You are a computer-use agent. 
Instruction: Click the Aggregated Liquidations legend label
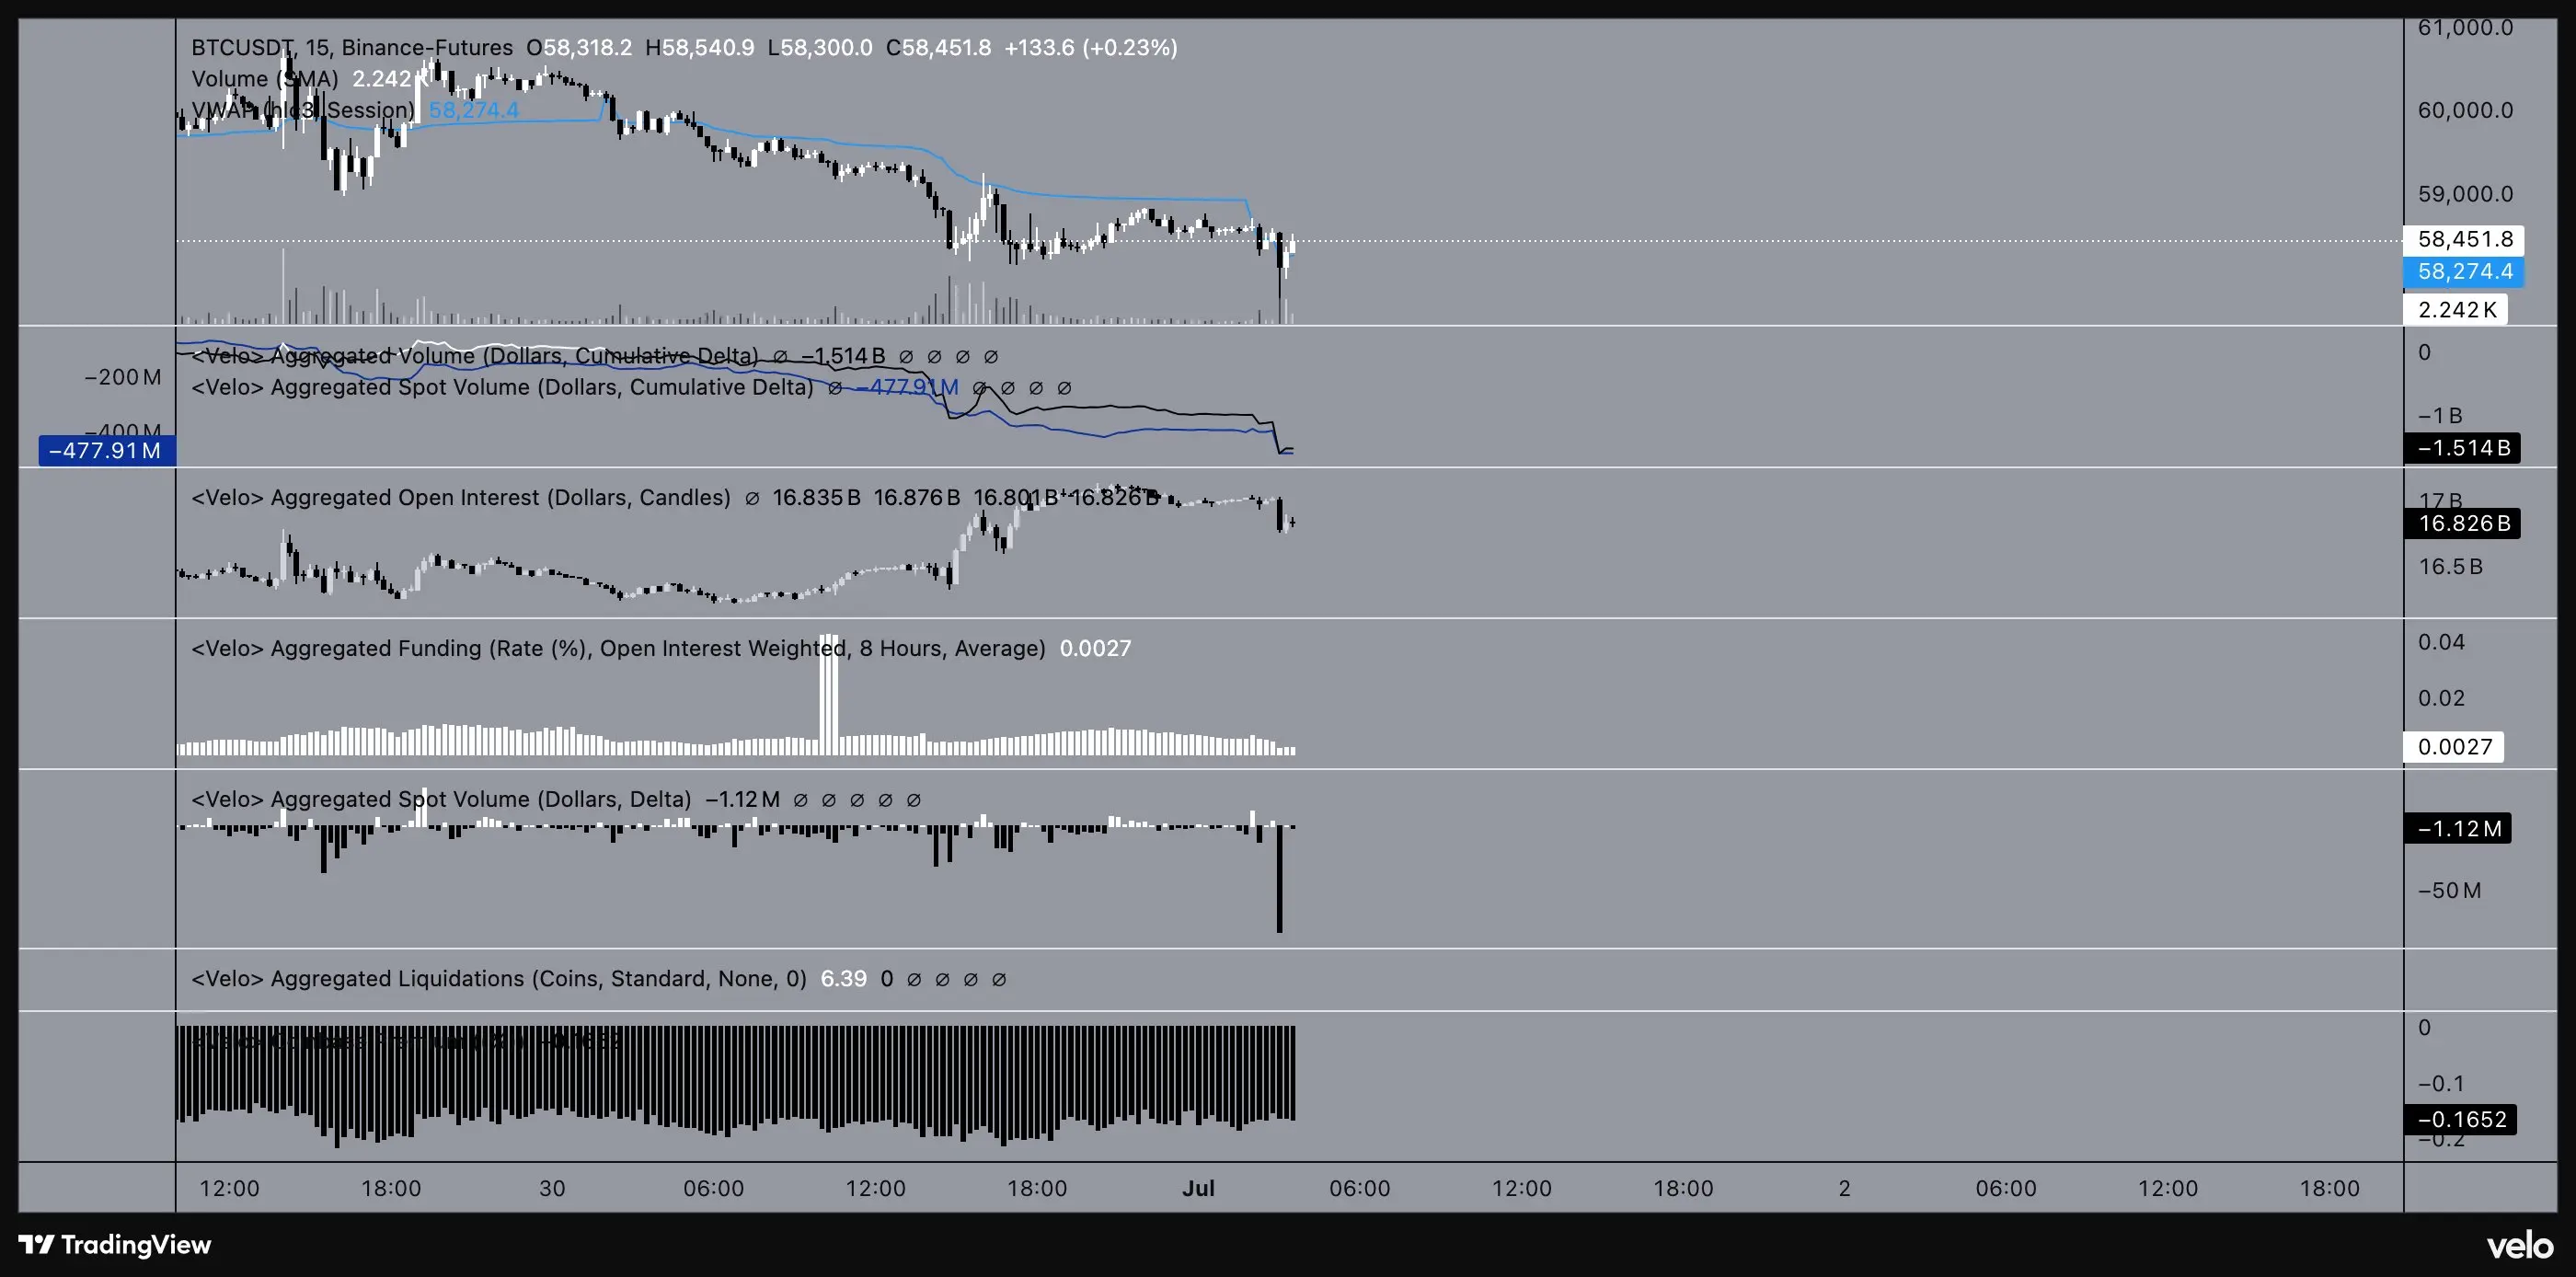499,979
